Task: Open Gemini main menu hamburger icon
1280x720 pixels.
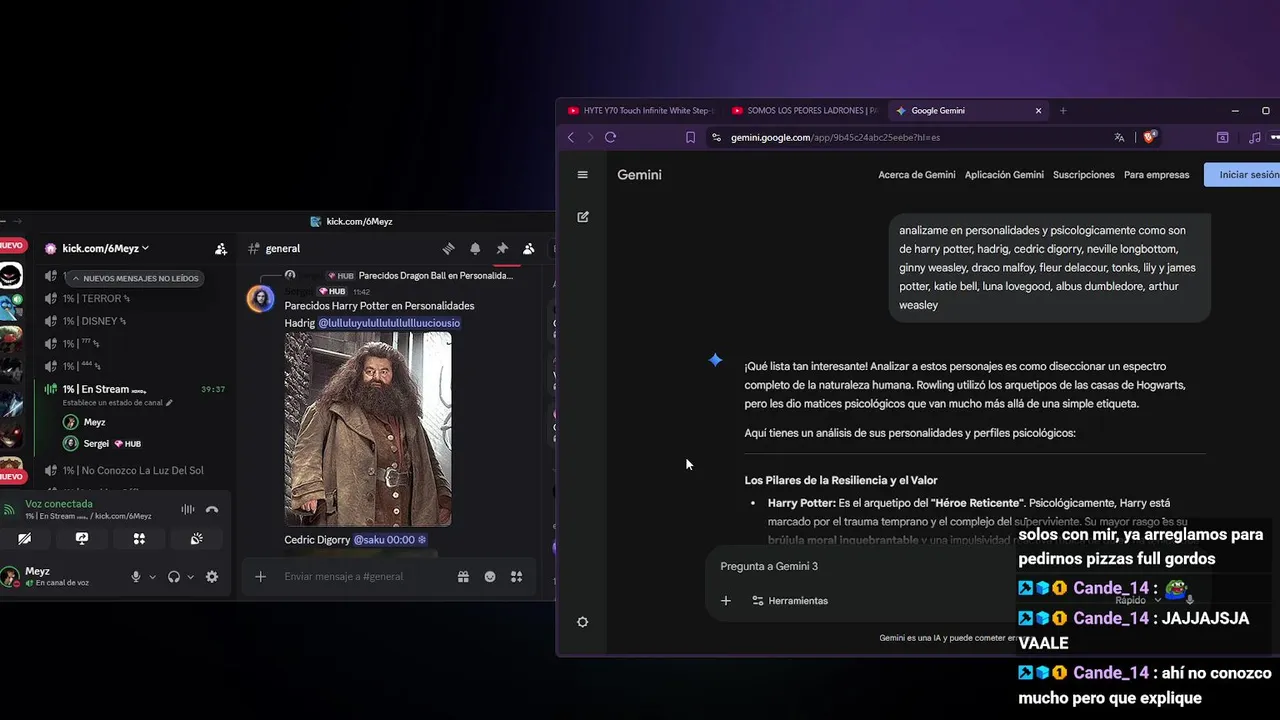Action: 583,175
